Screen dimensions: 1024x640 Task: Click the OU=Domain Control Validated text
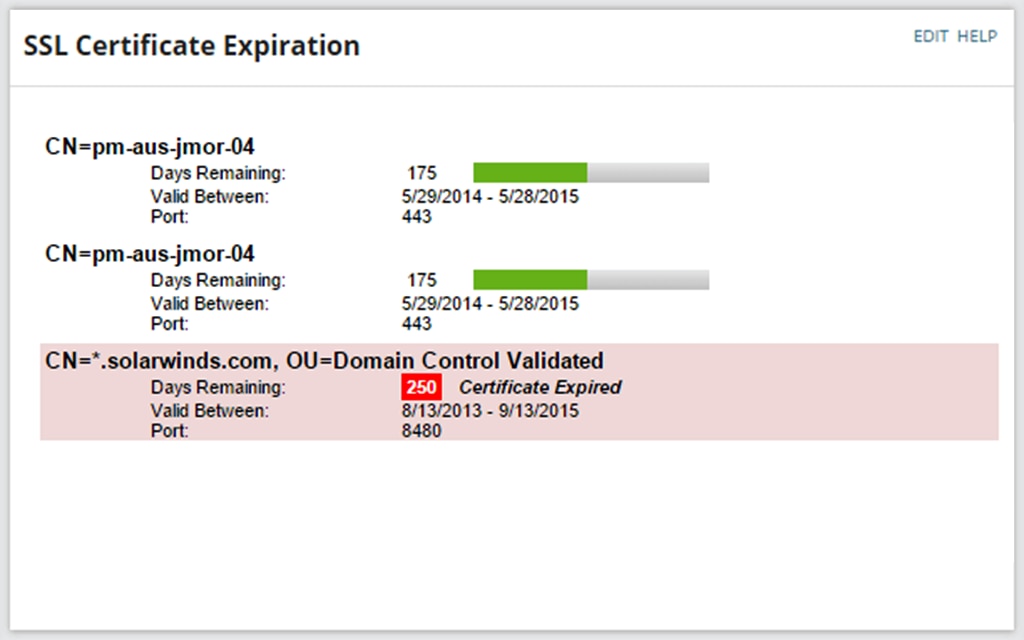click(444, 360)
